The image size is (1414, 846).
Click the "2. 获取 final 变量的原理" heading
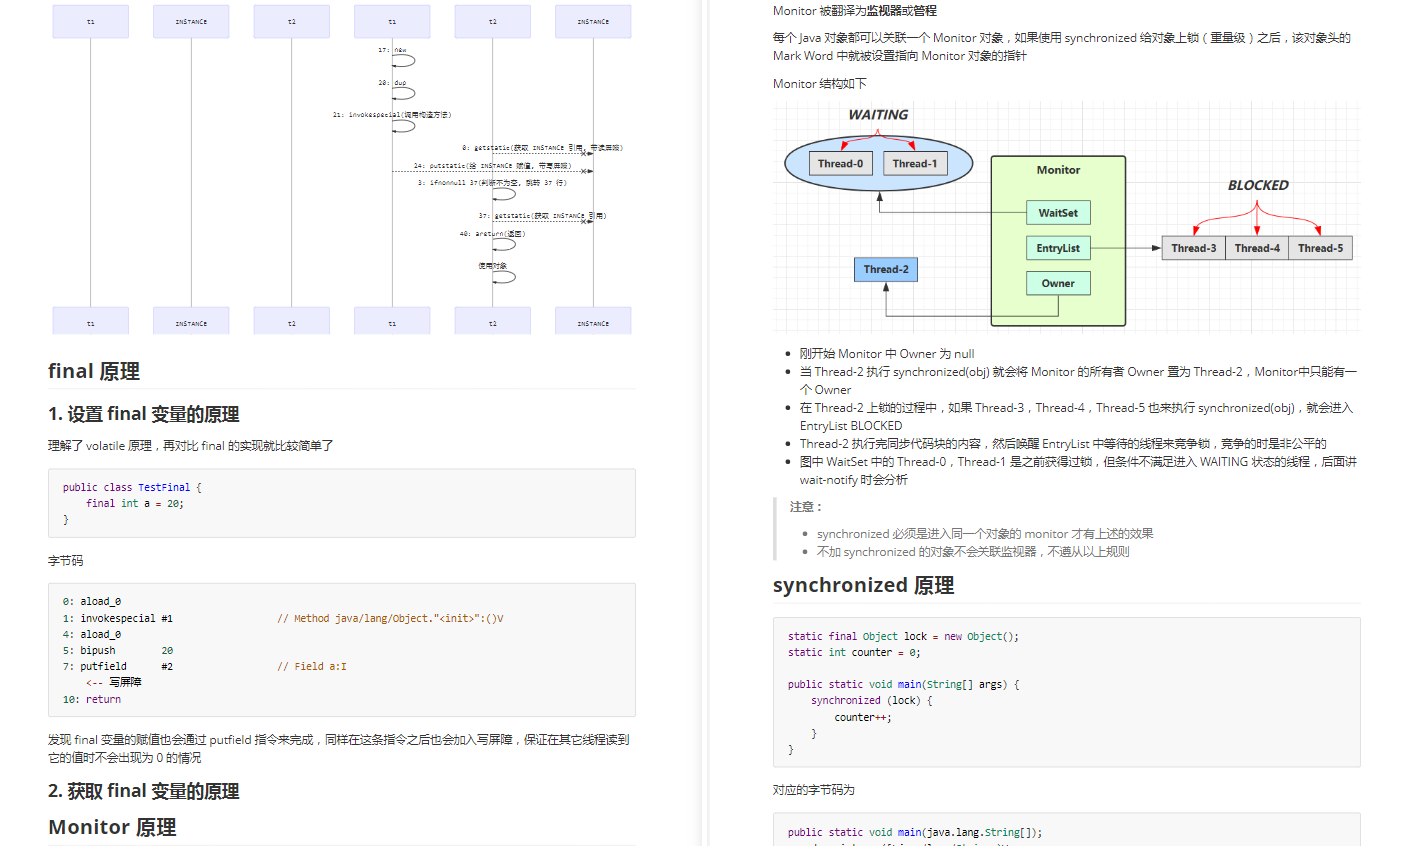144,791
